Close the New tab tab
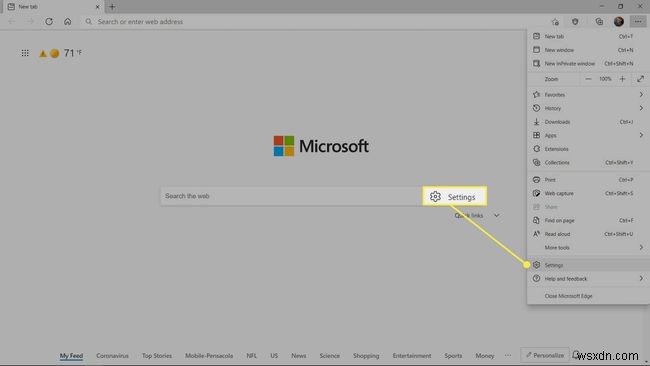650x366 pixels. click(x=97, y=7)
